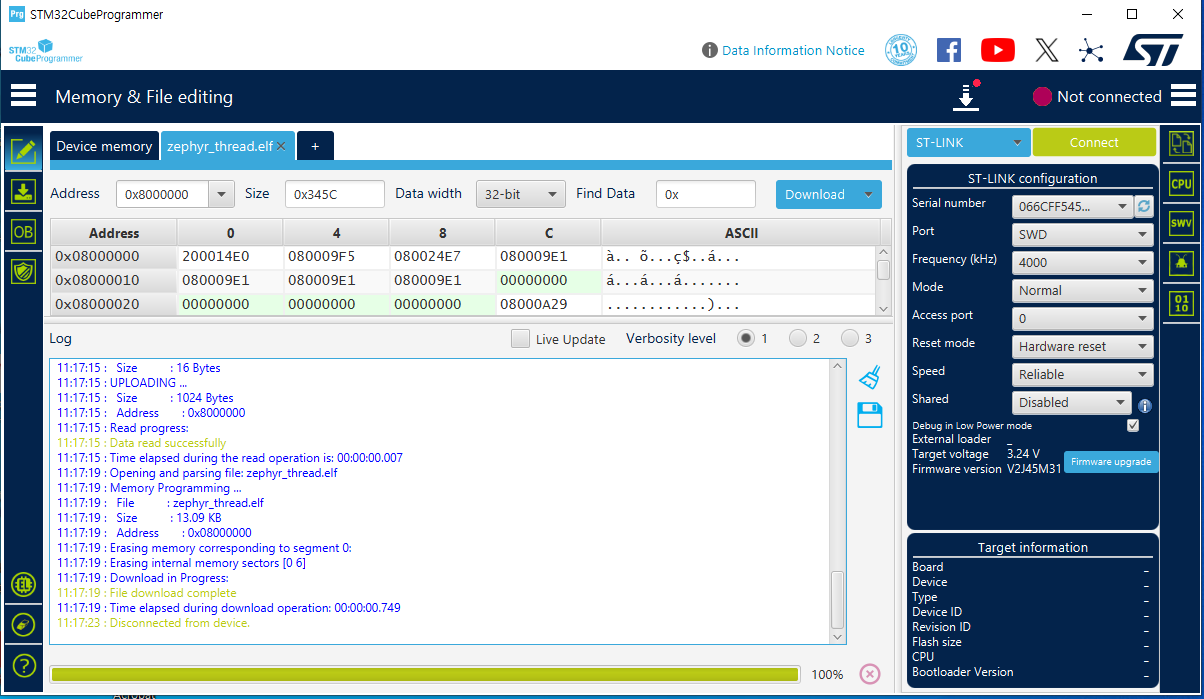Save the log with the floppy disk icon

pyautogui.click(x=870, y=415)
